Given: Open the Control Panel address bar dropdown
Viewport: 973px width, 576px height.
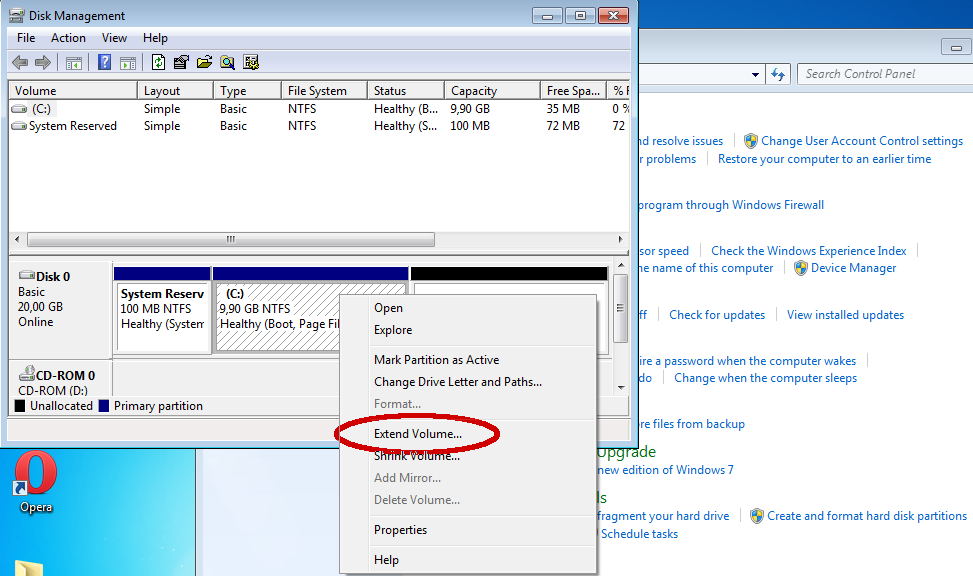Looking at the screenshot, I should (x=756, y=74).
